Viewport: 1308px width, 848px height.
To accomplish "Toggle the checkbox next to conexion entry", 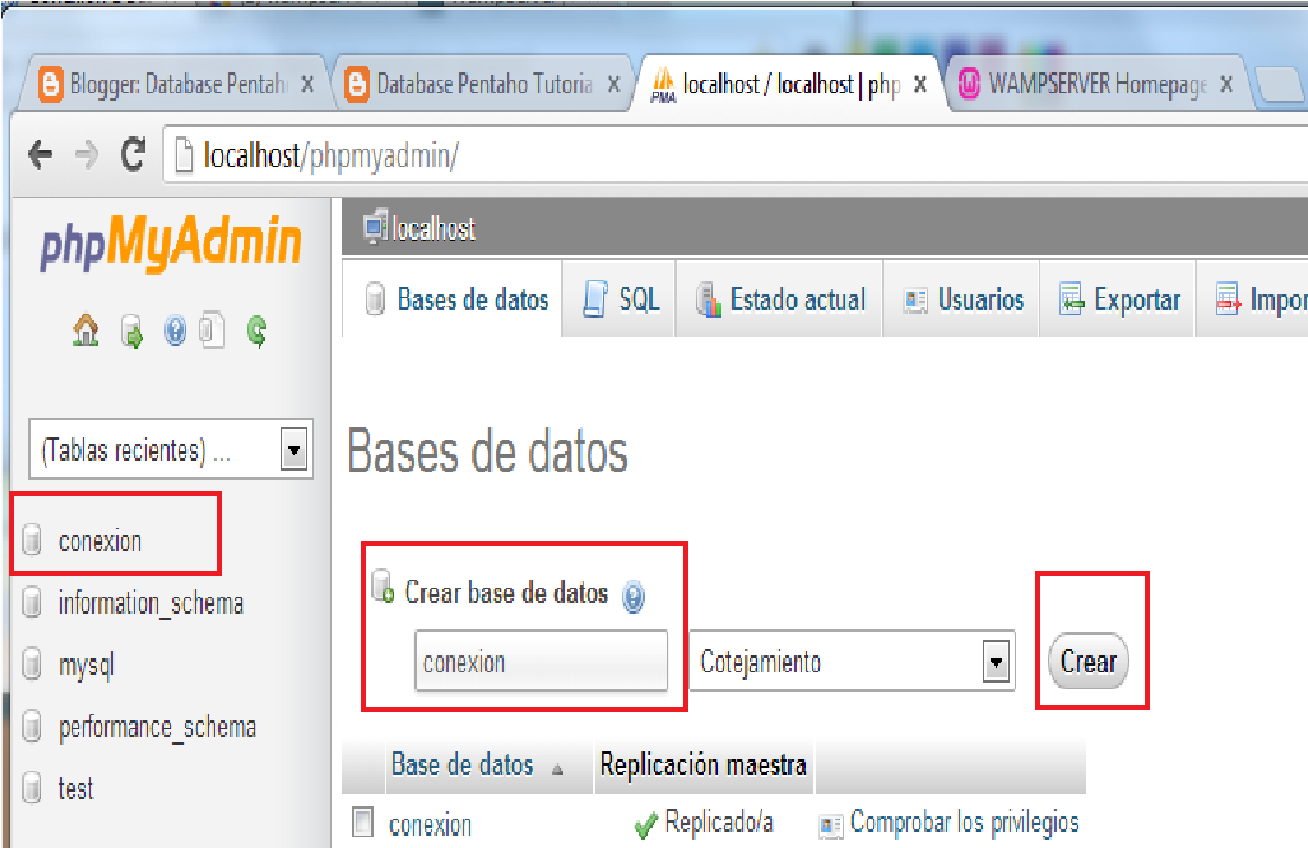I will pyautogui.click(x=364, y=822).
